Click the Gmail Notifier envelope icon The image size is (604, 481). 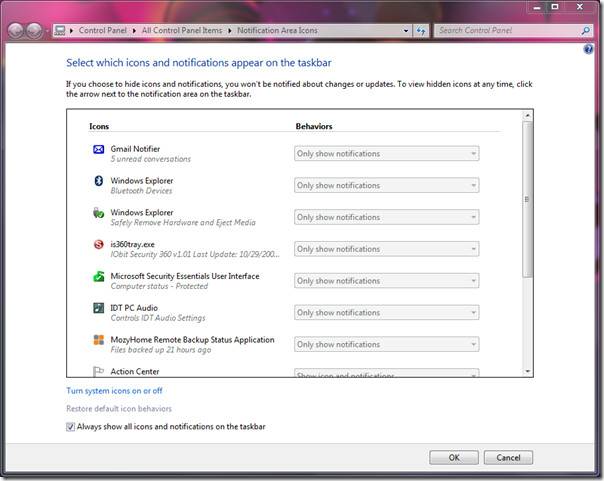click(x=99, y=149)
